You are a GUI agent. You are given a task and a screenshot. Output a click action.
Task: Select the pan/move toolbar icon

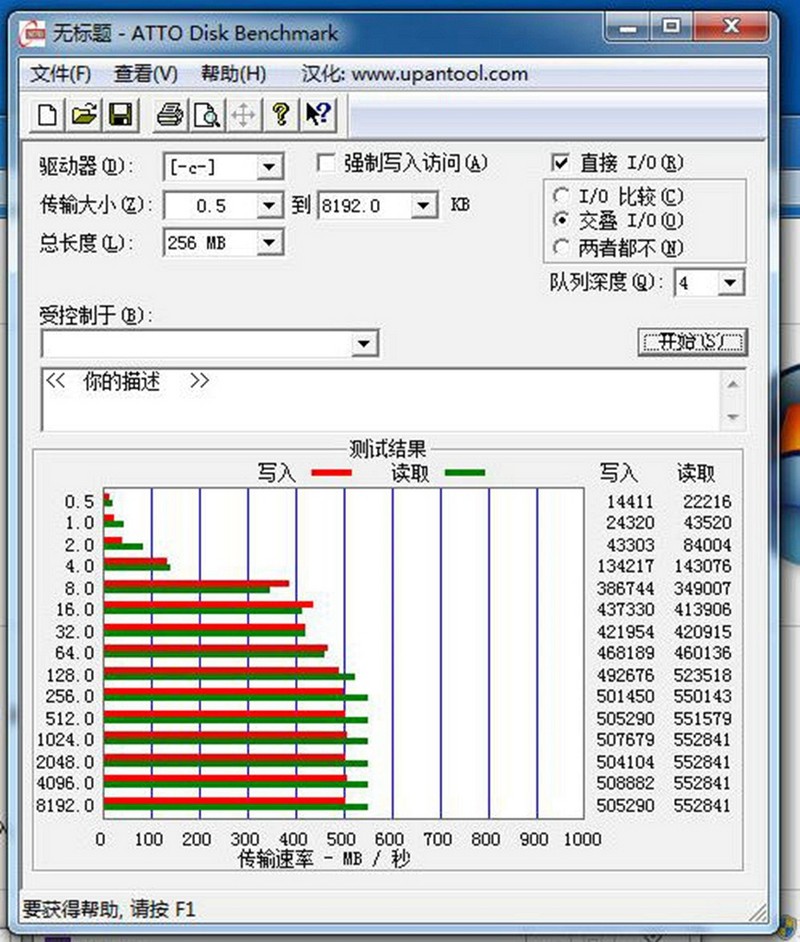(242, 114)
